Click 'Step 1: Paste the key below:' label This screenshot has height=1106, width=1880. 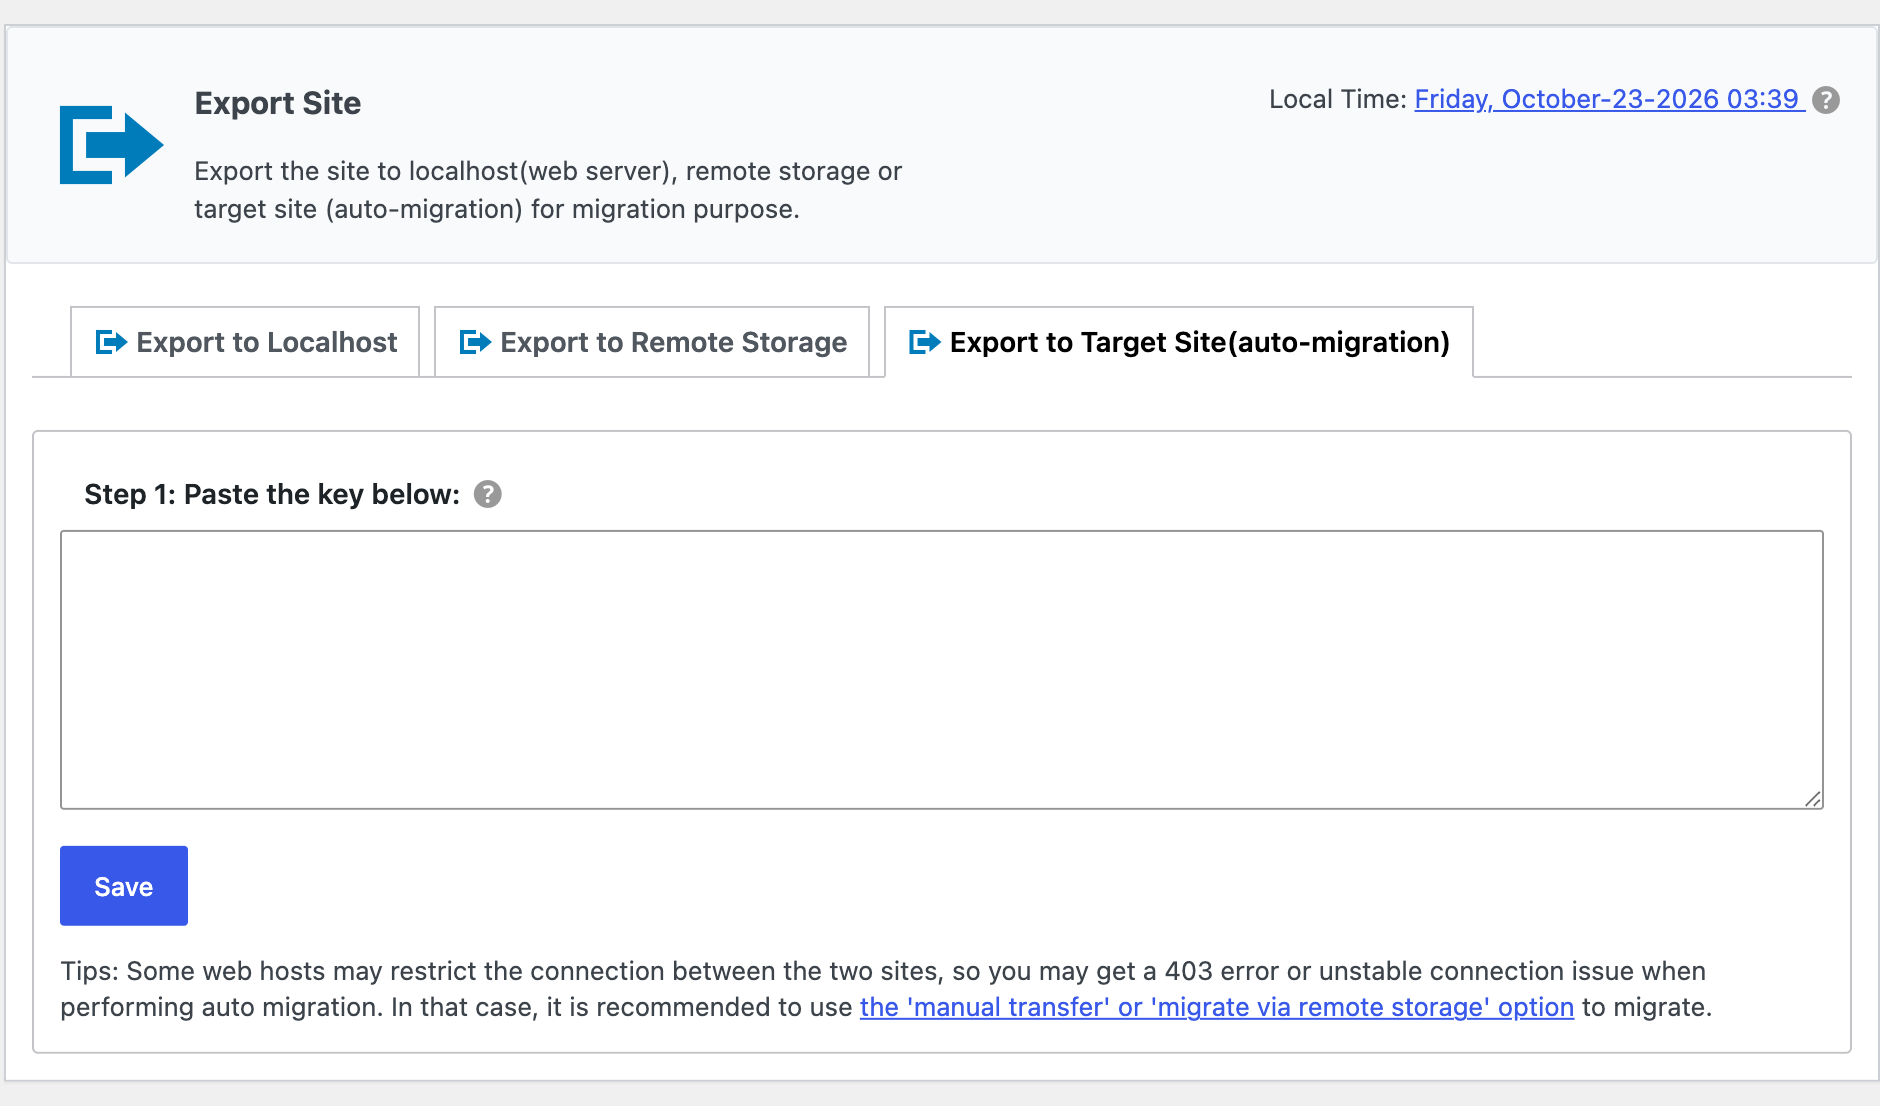click(272, 494)
